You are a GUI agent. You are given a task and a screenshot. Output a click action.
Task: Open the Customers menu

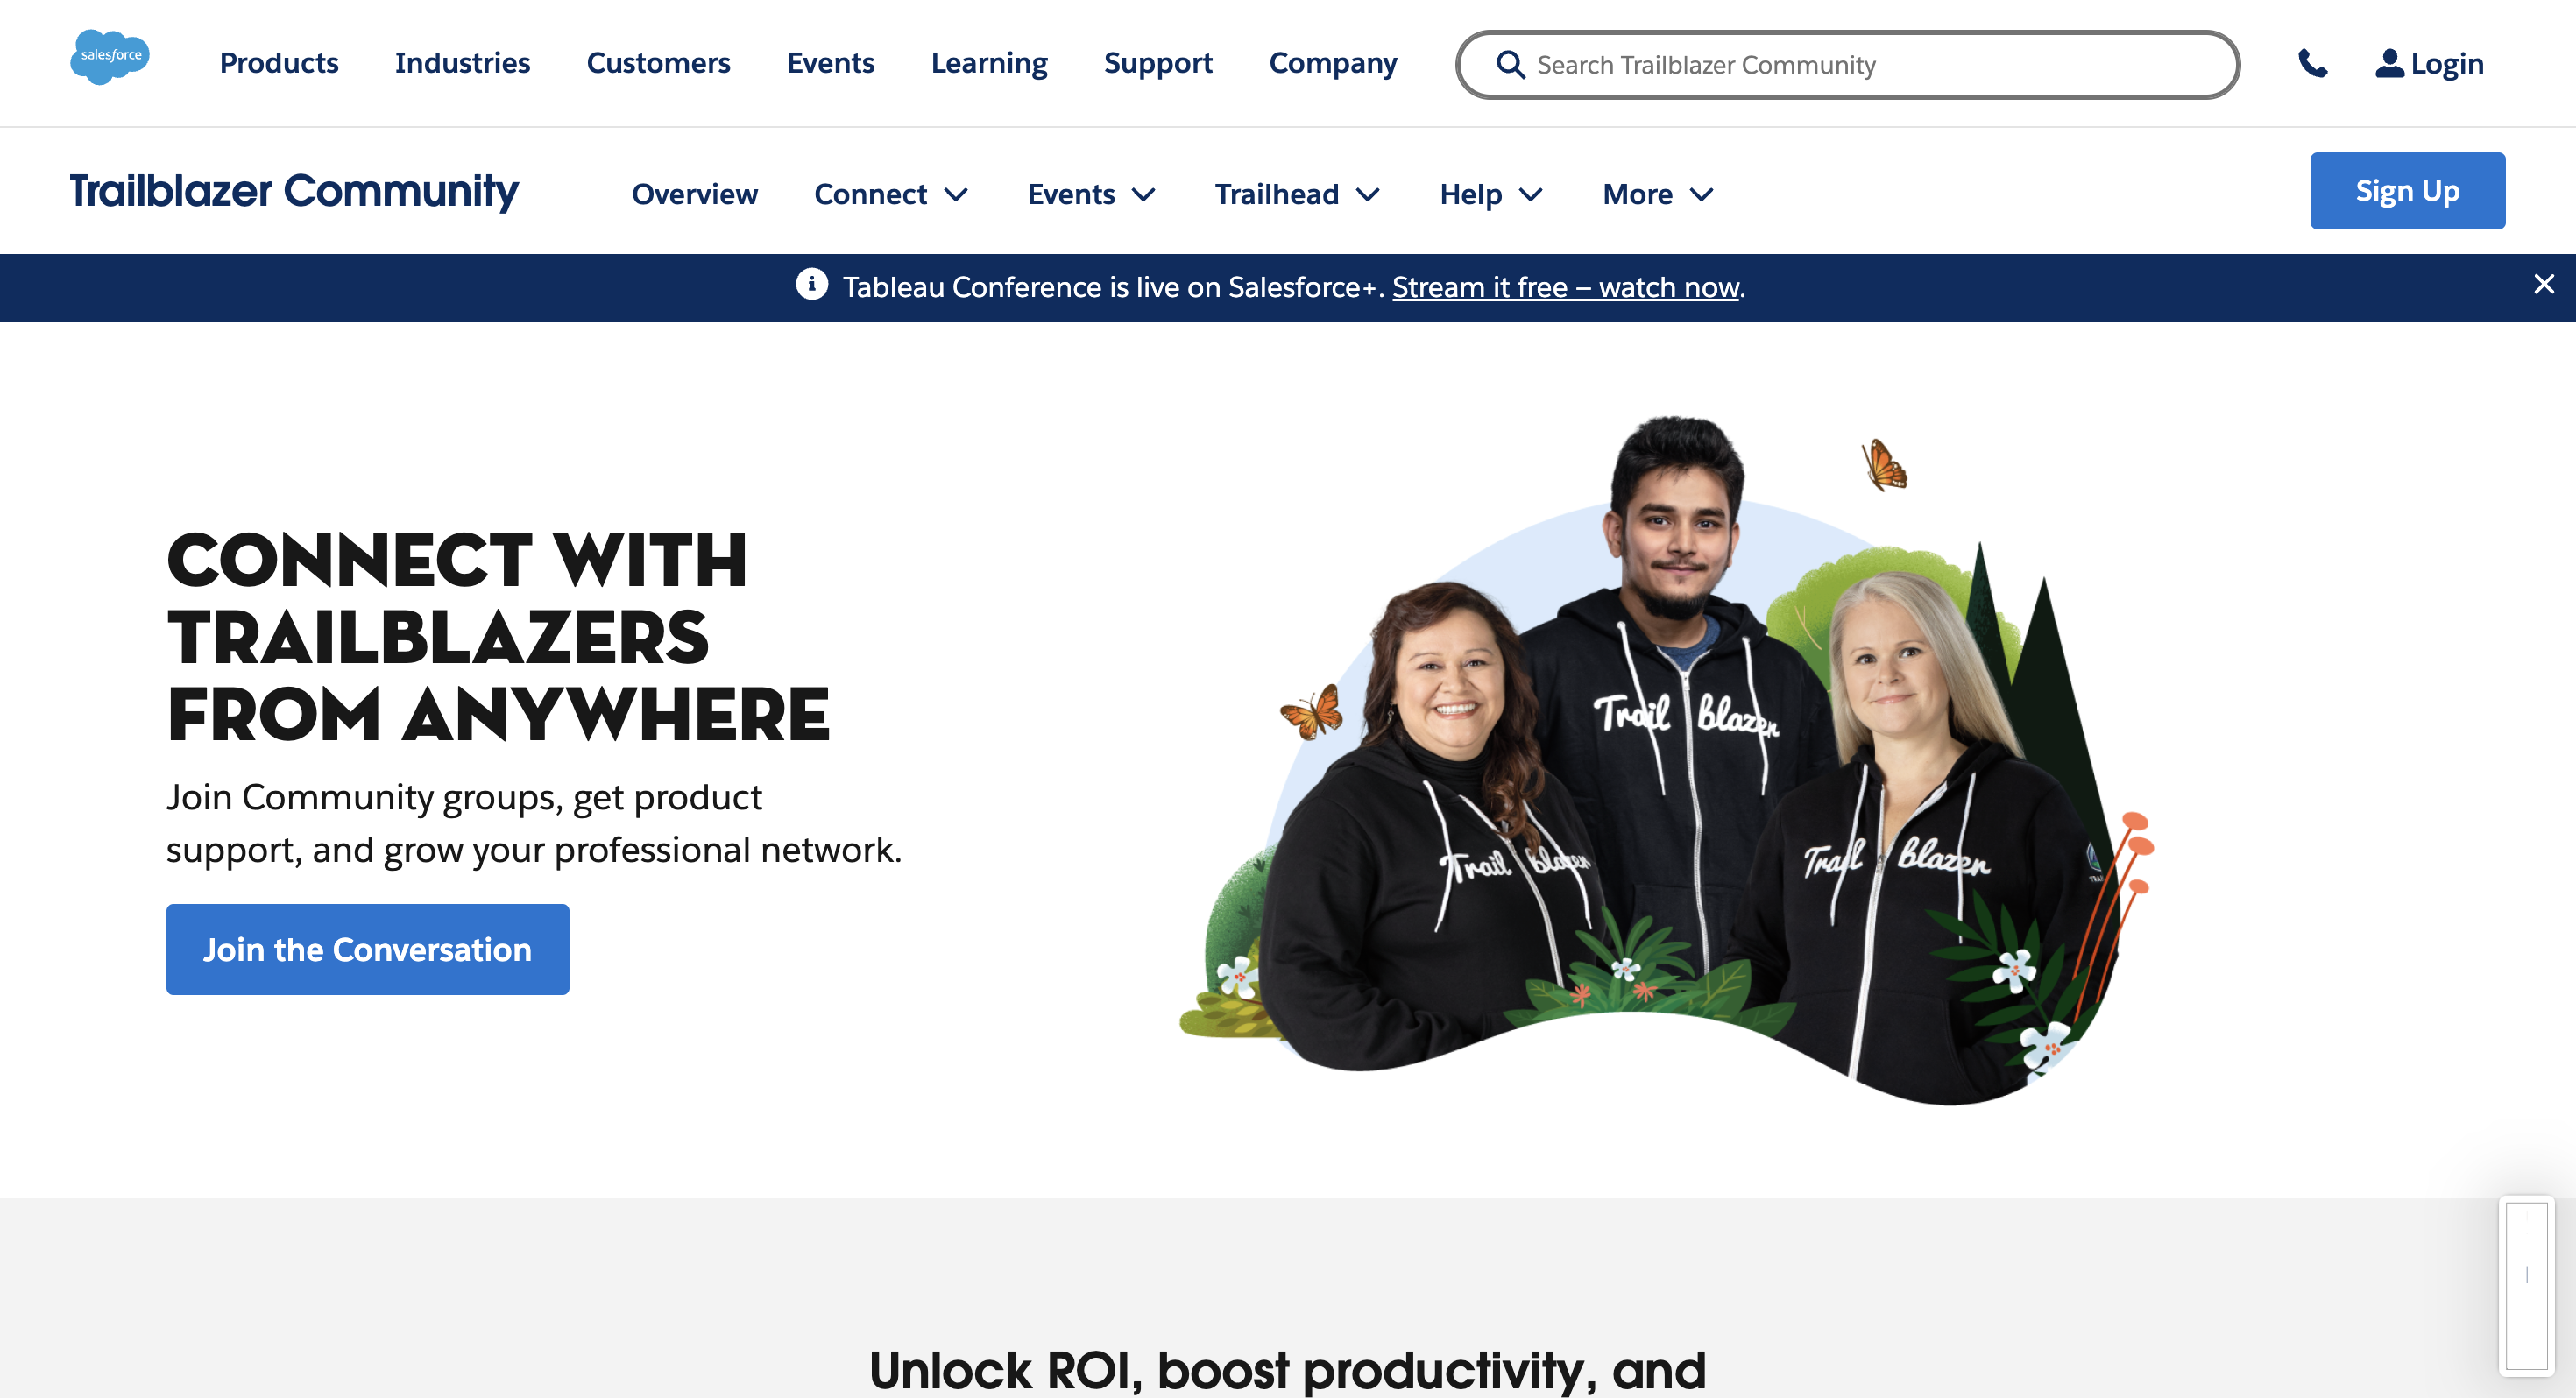tap(658, 63)
